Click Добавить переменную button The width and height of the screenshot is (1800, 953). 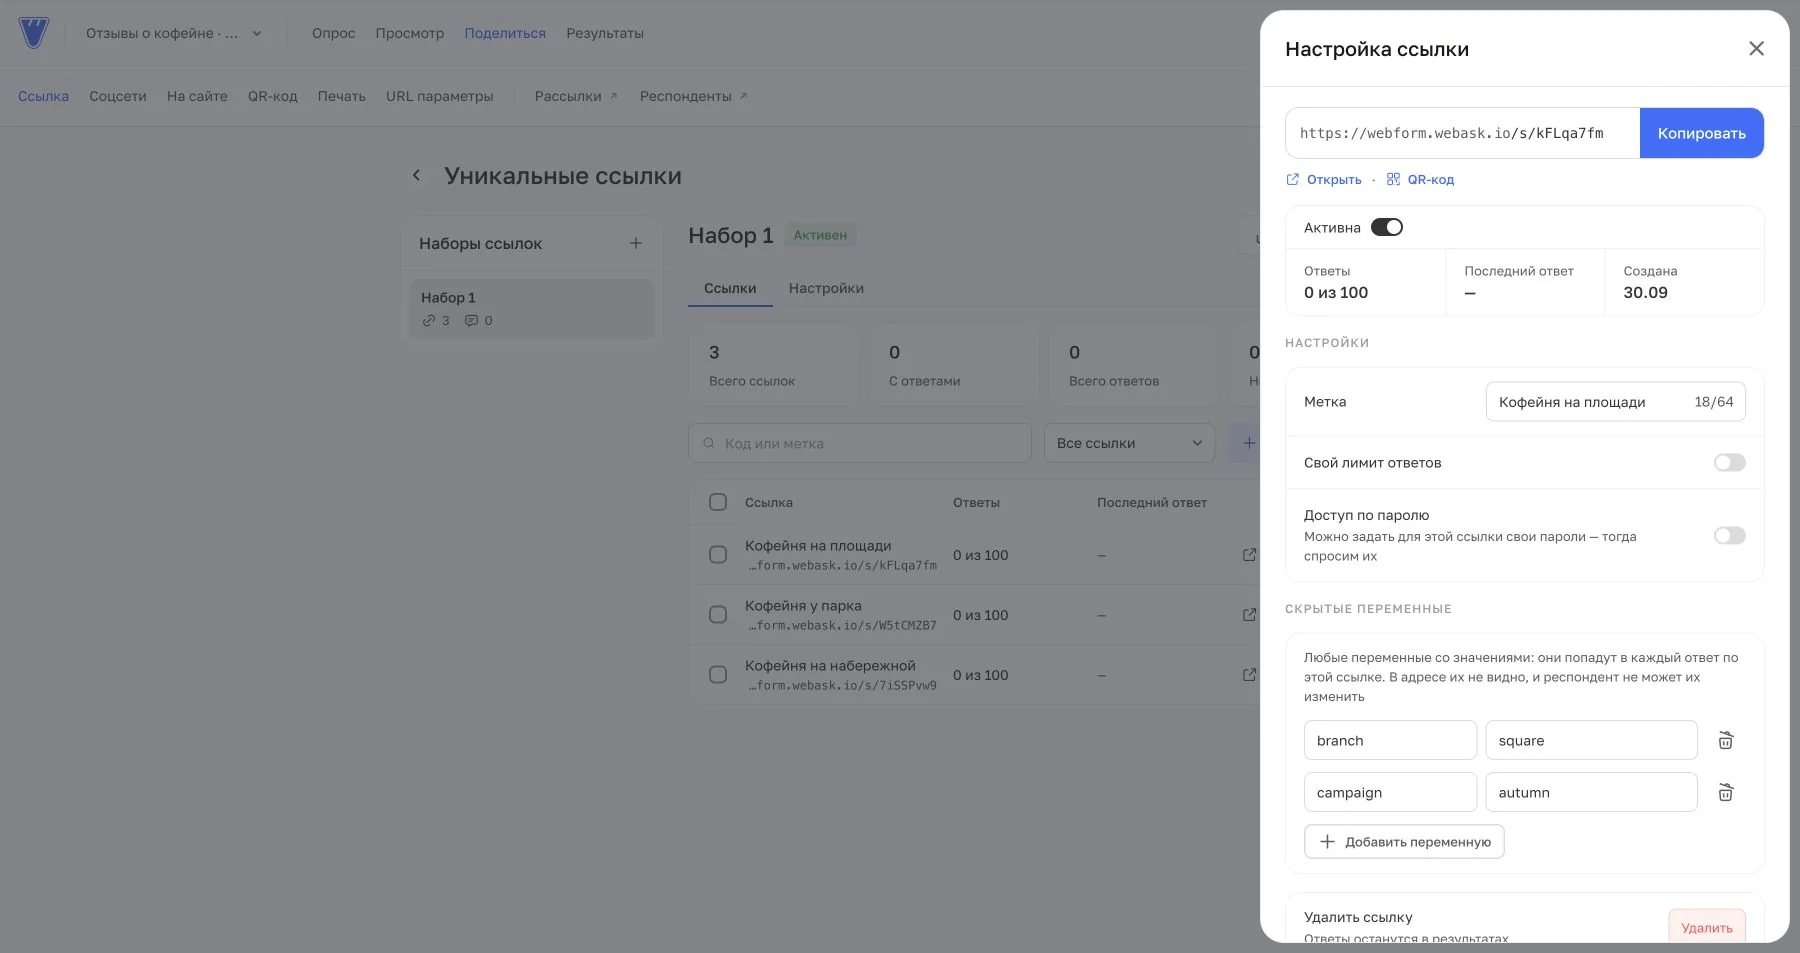(x=1404, y=842)
